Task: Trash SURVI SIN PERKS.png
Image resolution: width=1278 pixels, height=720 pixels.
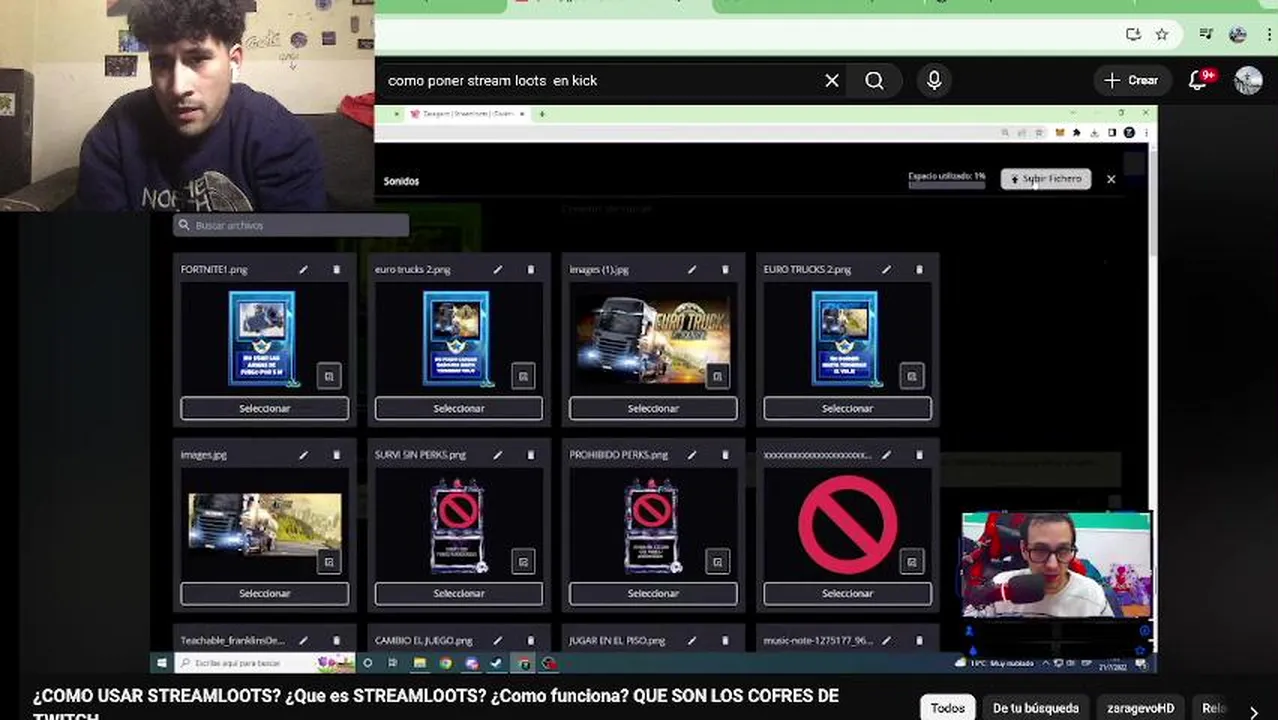Action: (530, 454)
